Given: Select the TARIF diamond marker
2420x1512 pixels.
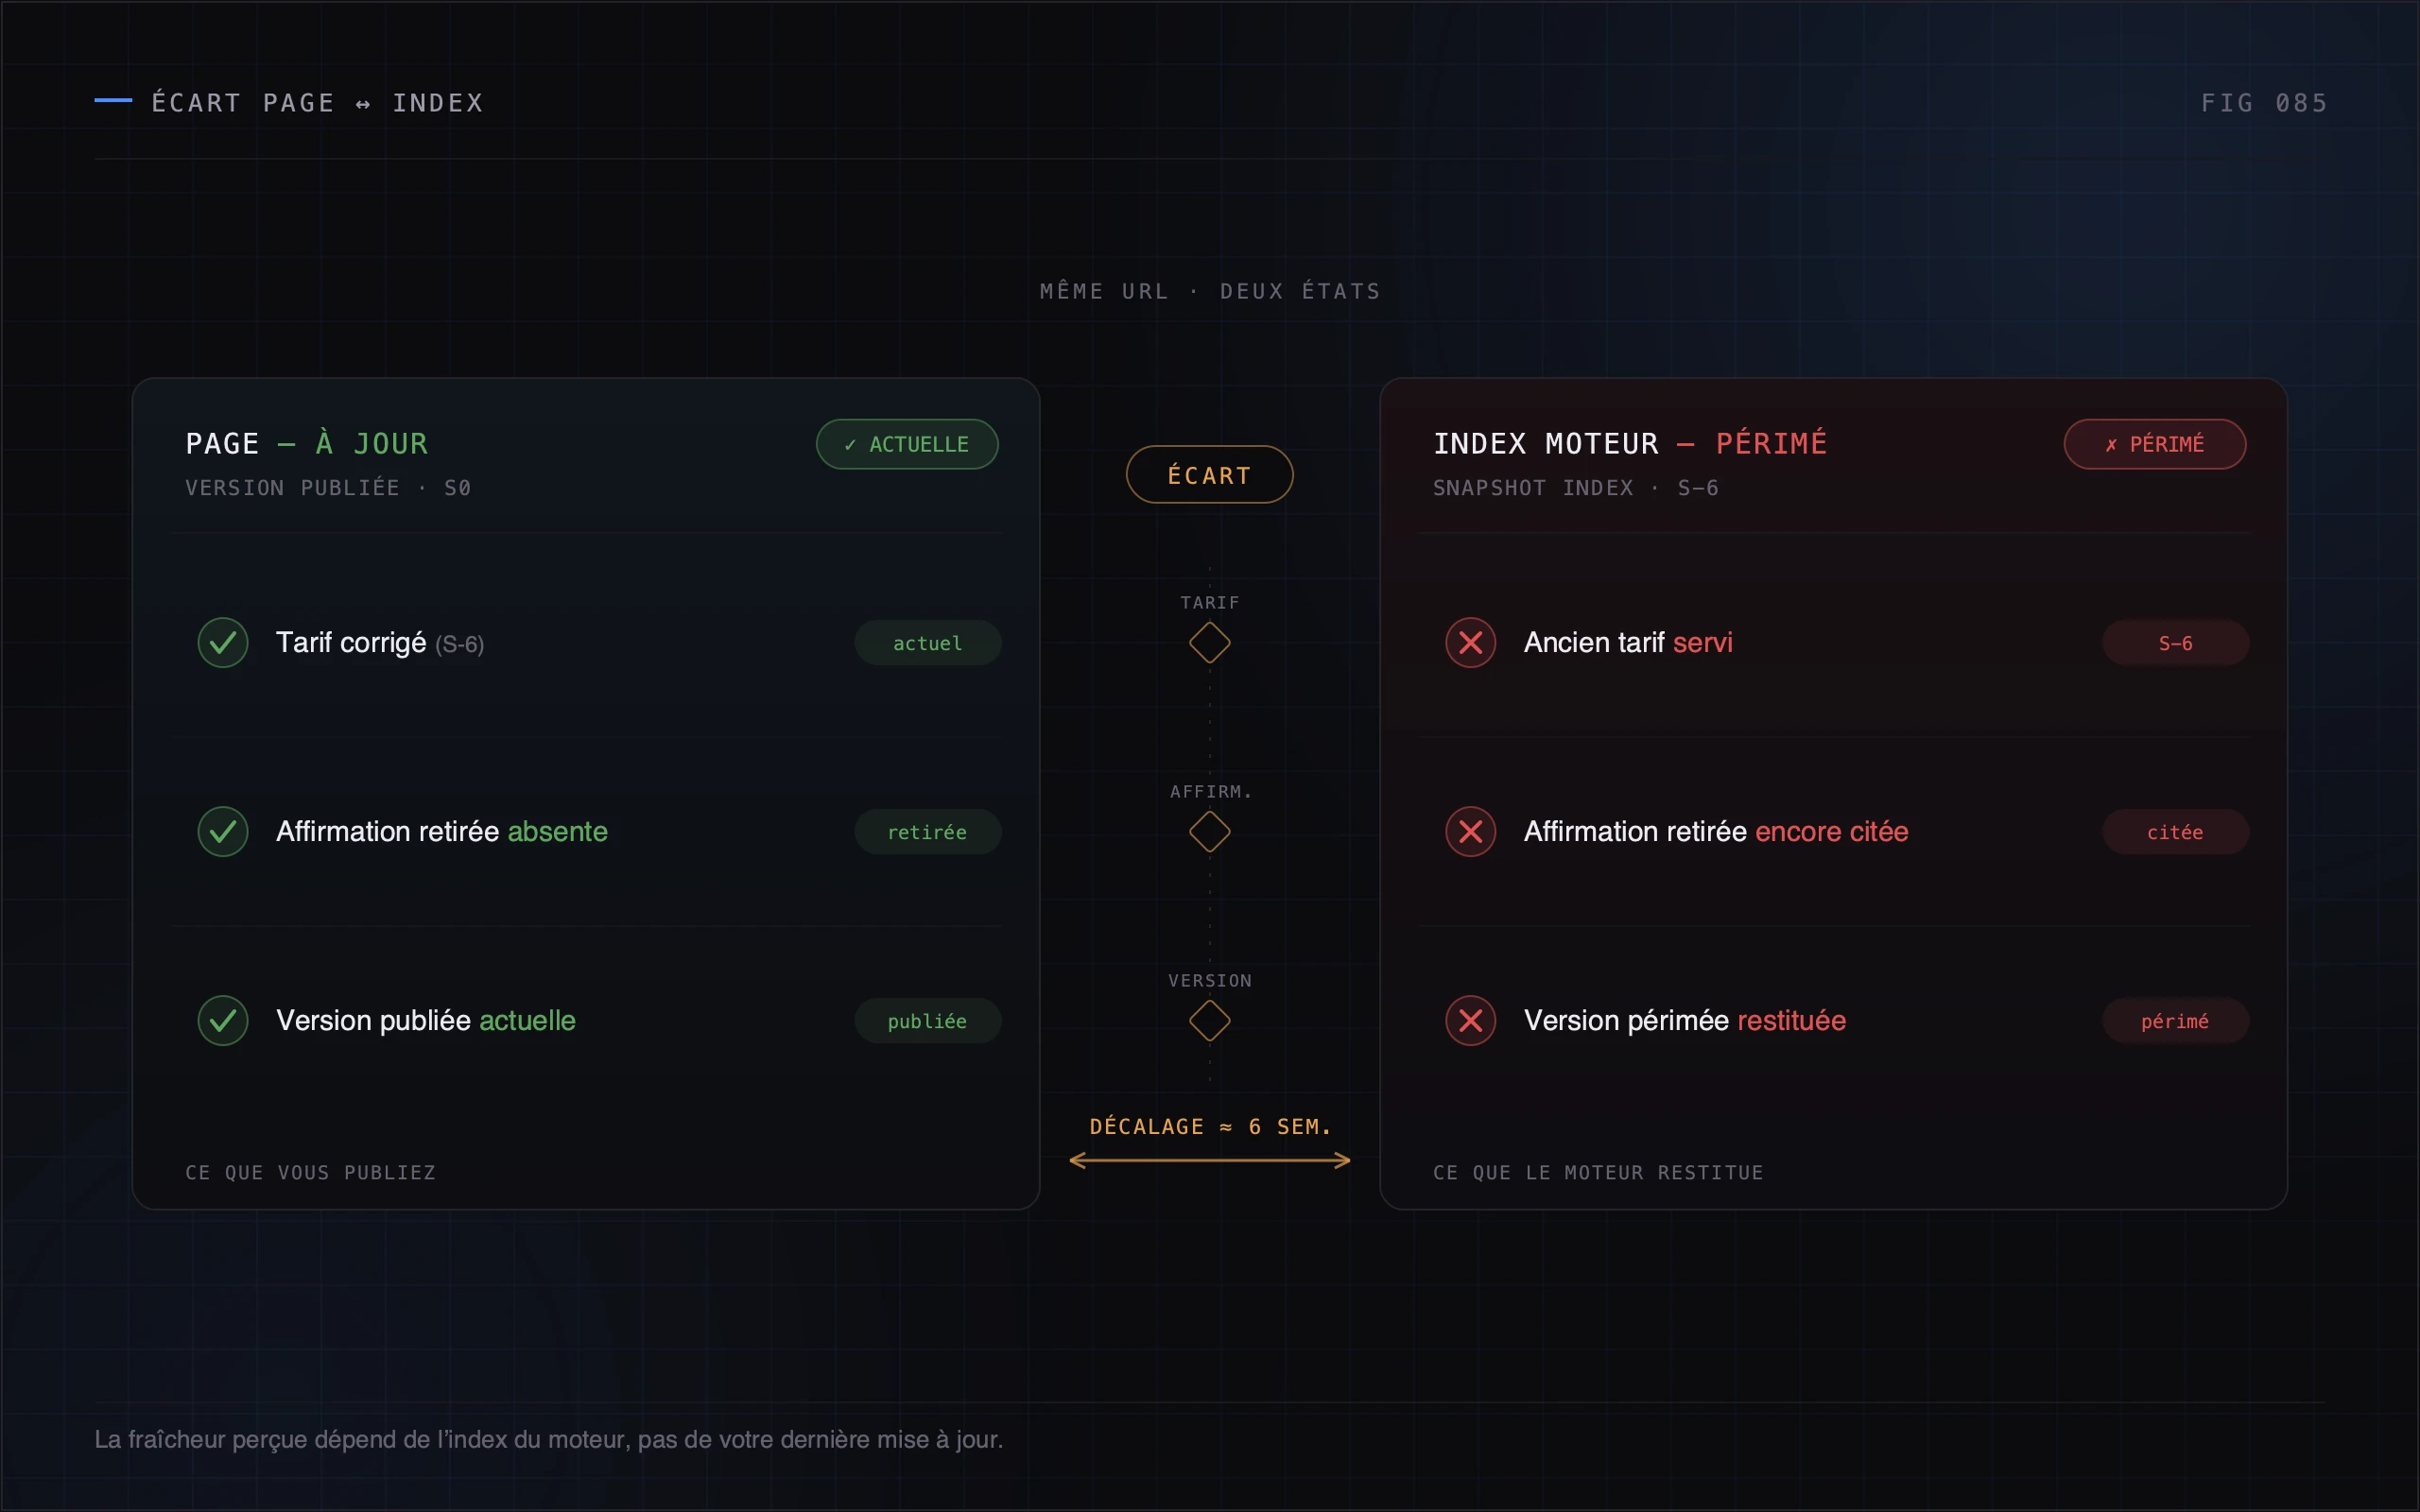Looking at the screenshot, I should pos(1209,642).
